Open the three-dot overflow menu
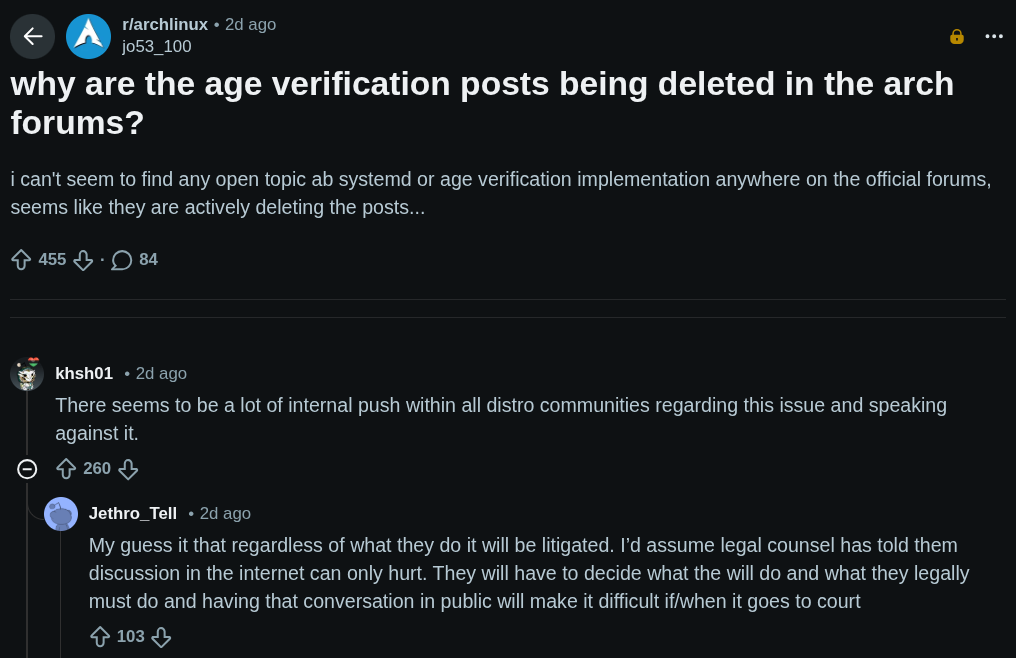Viewport: 1016px width, 658px height. coord(994,36)
